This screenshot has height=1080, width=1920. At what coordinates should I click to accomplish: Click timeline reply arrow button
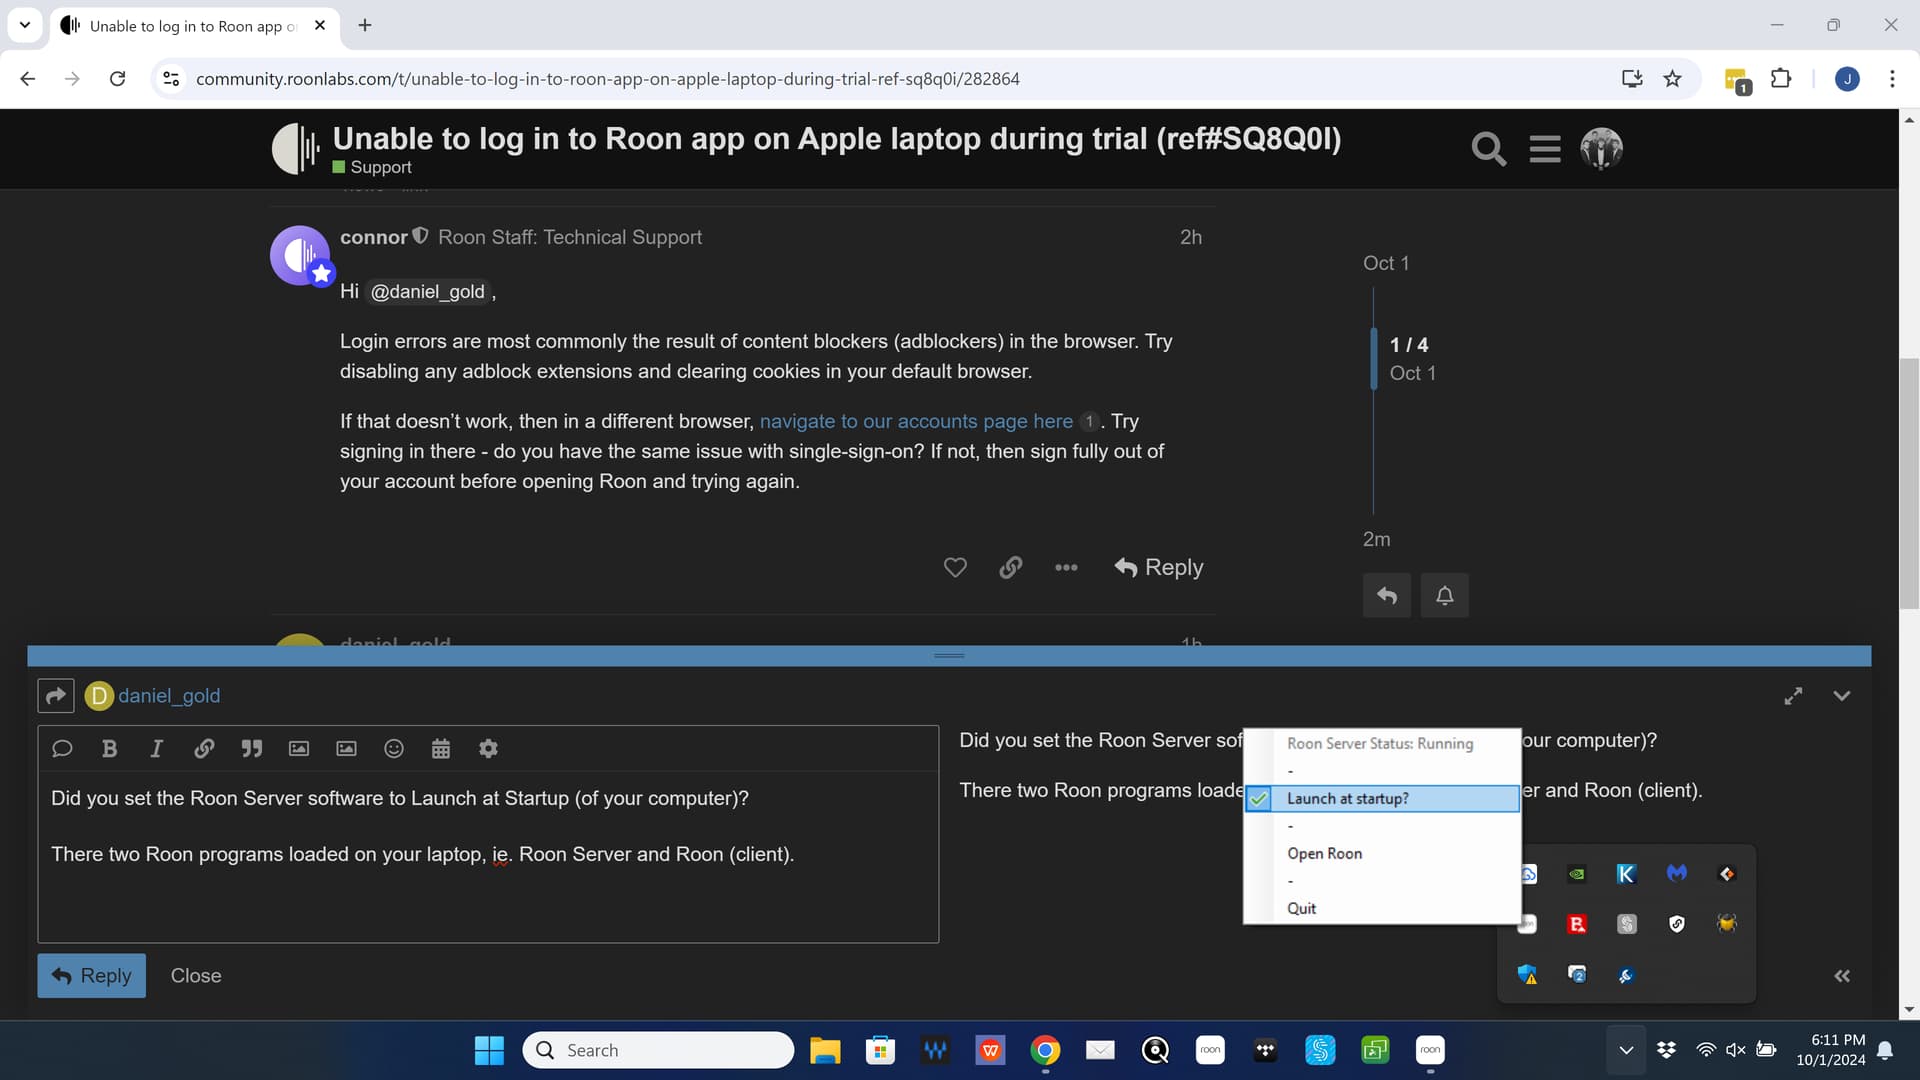(1387, 595)
